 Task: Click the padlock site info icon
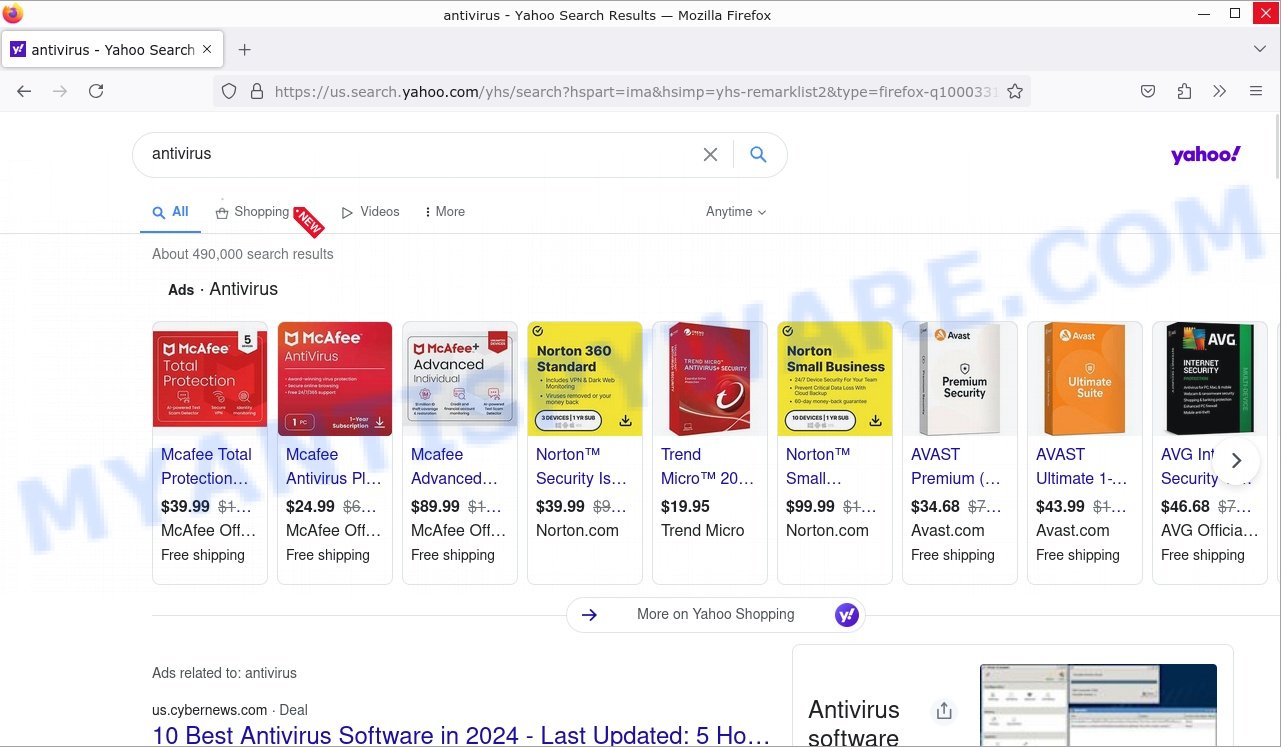click(x=257, y=91)
